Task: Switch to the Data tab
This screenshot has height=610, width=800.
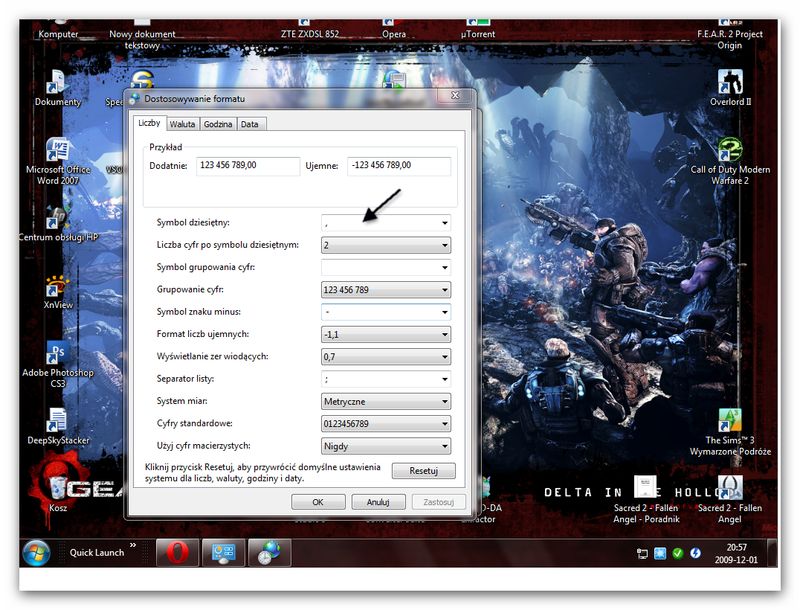Action: (x=249, y=124)
